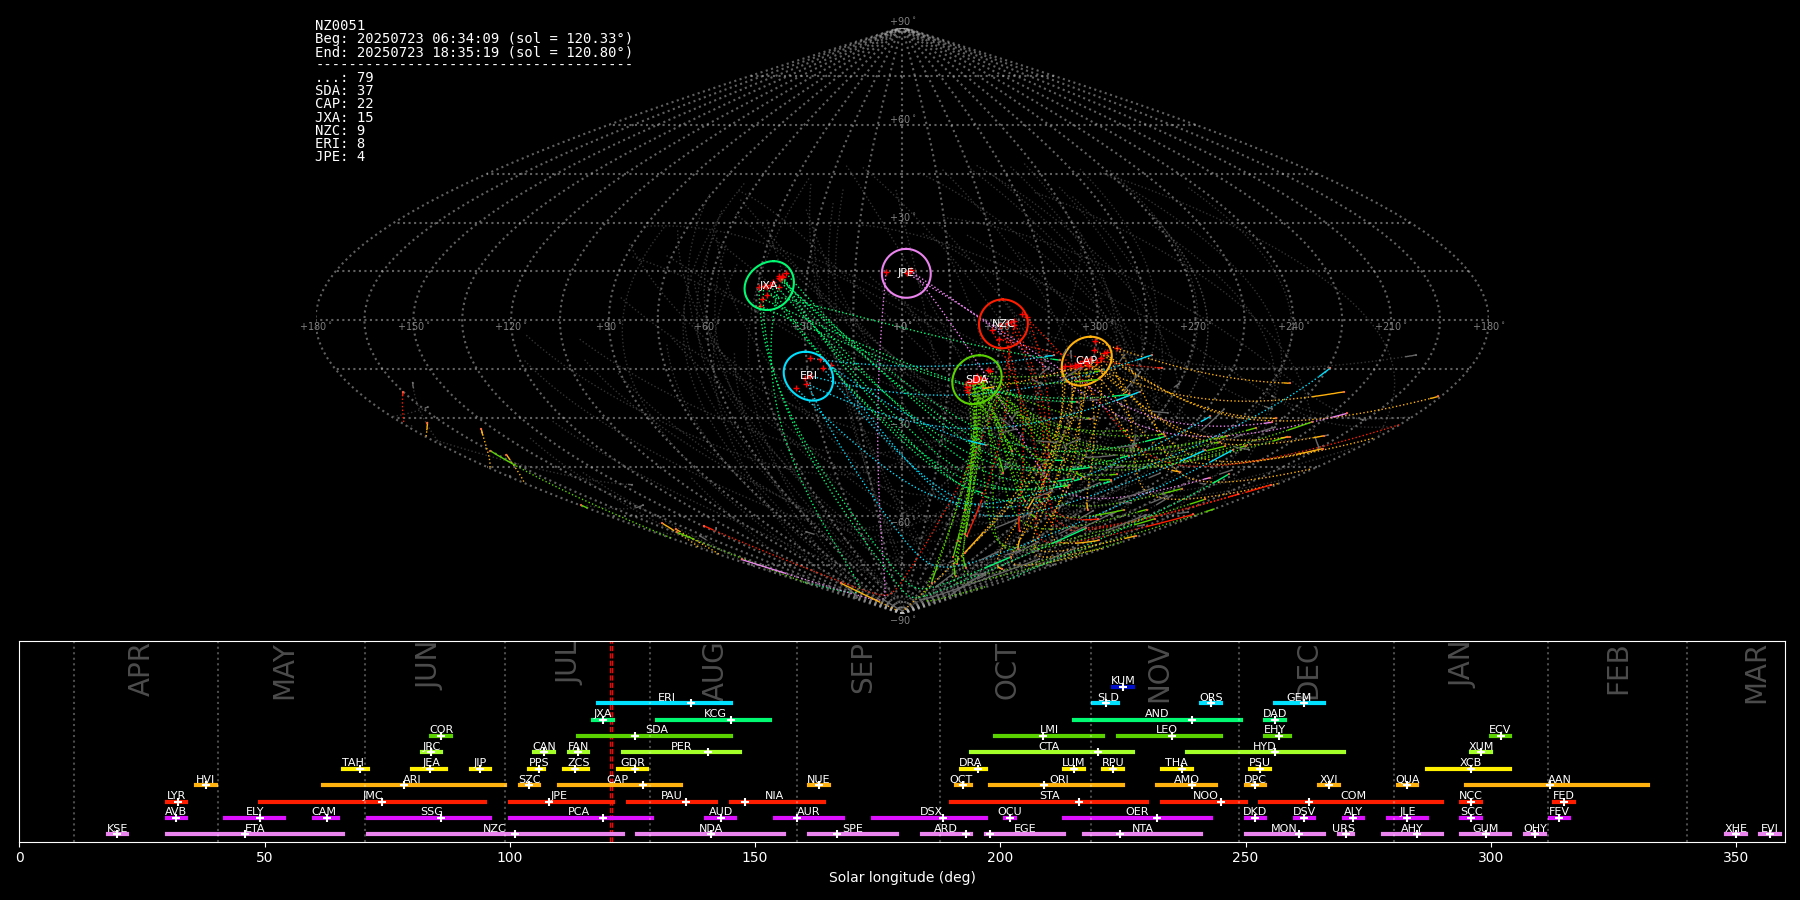1800x900 pixels.
Task: Click the JUL month label
Action: click(x=566, y=663)
